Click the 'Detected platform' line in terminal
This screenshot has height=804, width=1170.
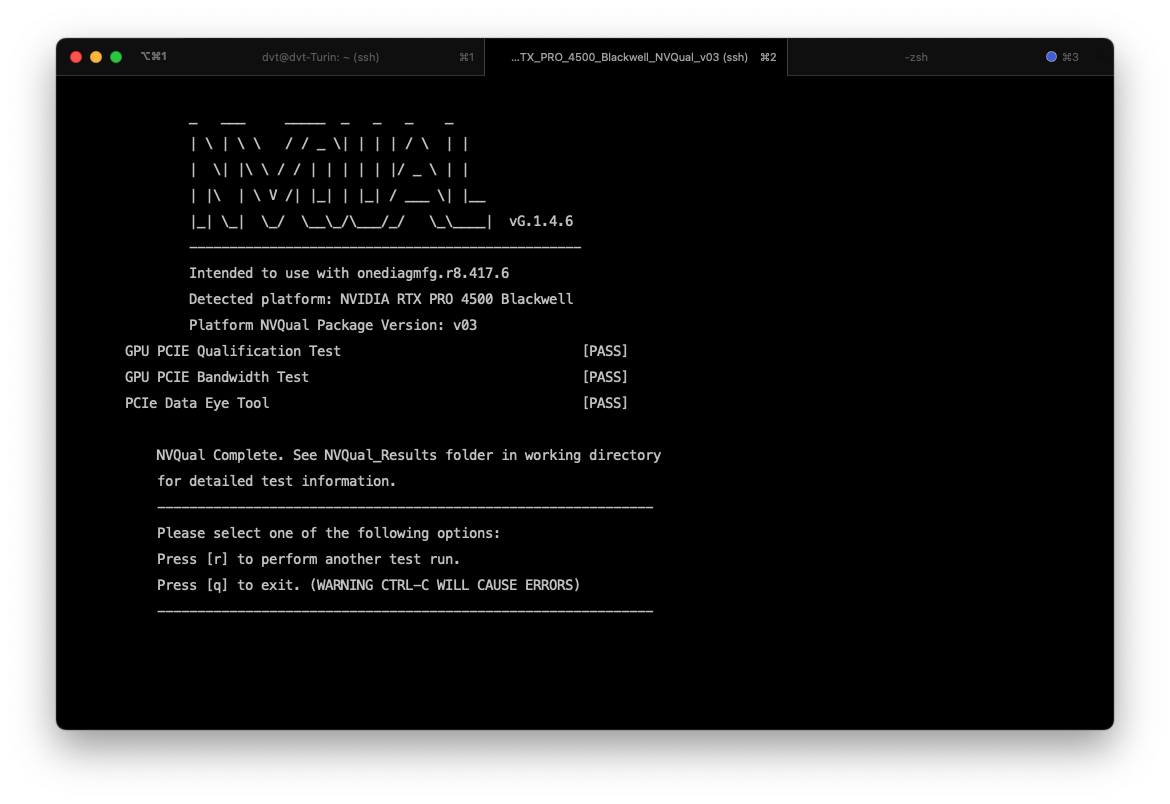click(380, 299)
